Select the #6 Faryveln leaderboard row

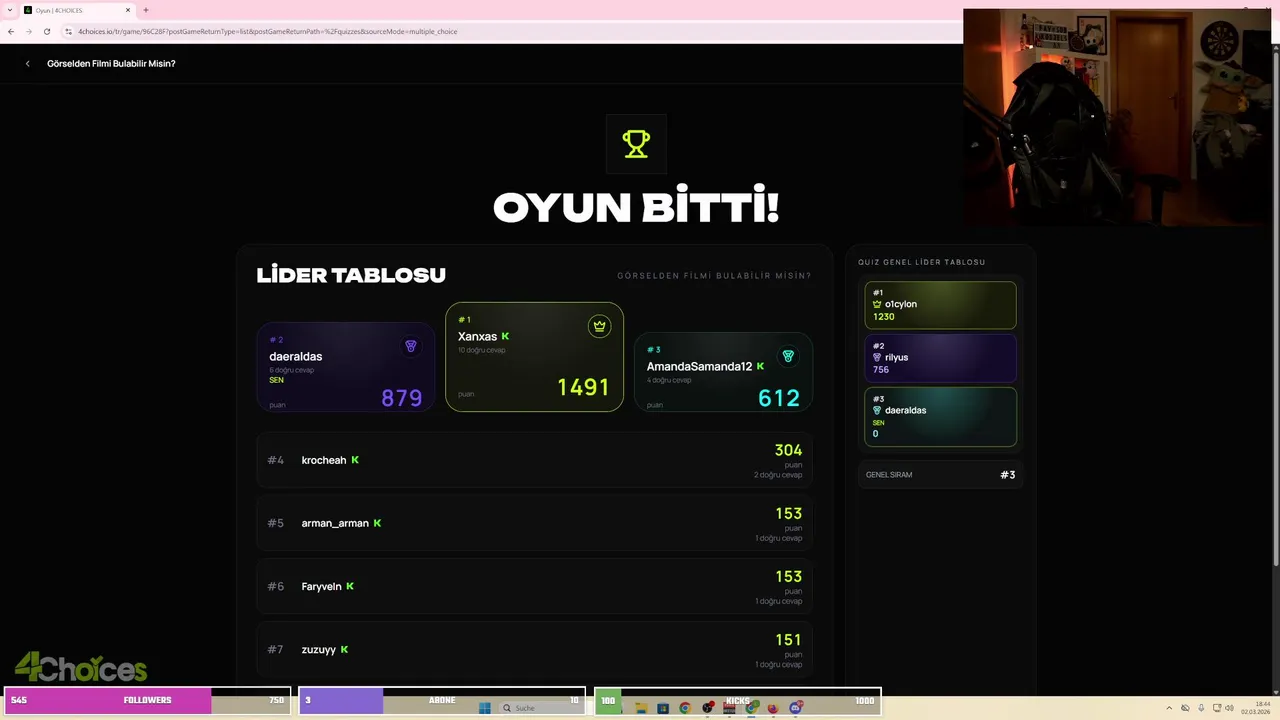(534, 586)
